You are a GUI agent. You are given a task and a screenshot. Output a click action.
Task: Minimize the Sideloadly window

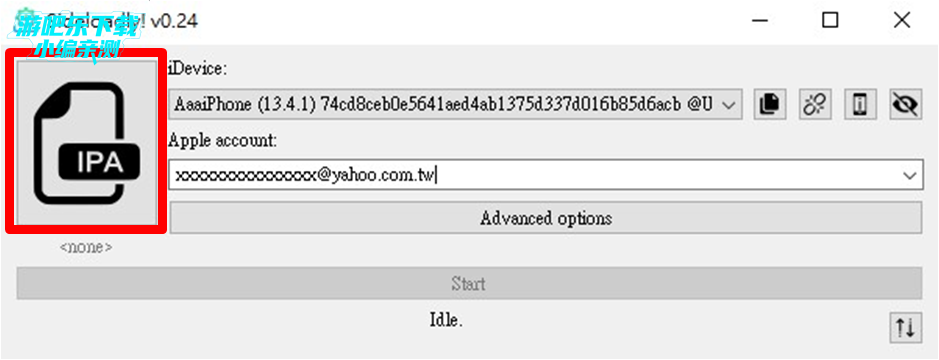point(760,21)
